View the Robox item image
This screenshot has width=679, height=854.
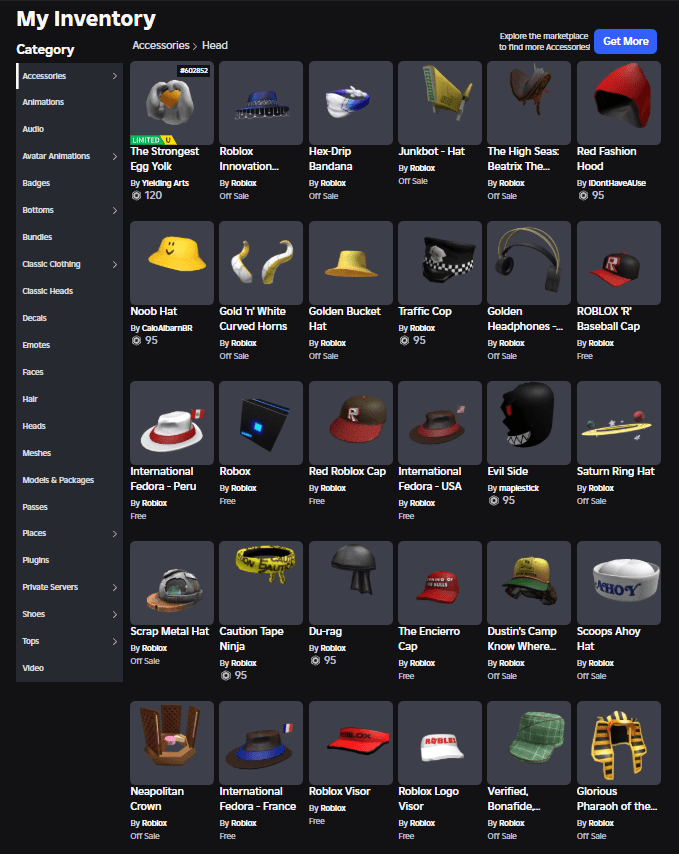(x=261, y=423)
